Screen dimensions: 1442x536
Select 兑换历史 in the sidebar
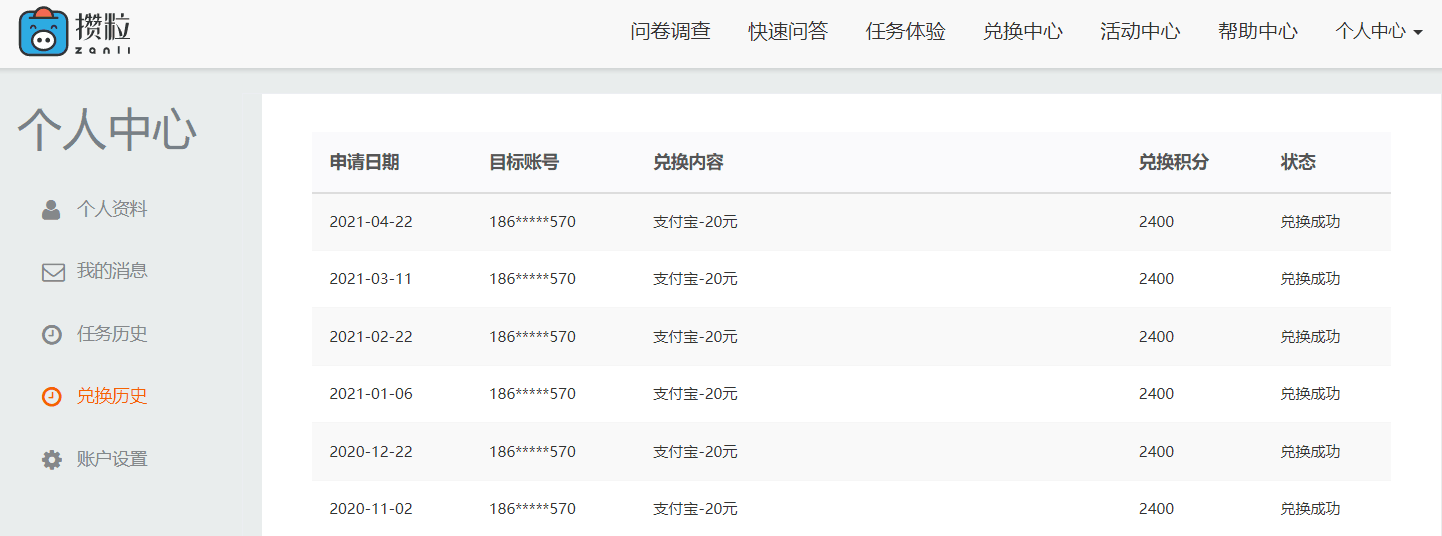[112, 396]
